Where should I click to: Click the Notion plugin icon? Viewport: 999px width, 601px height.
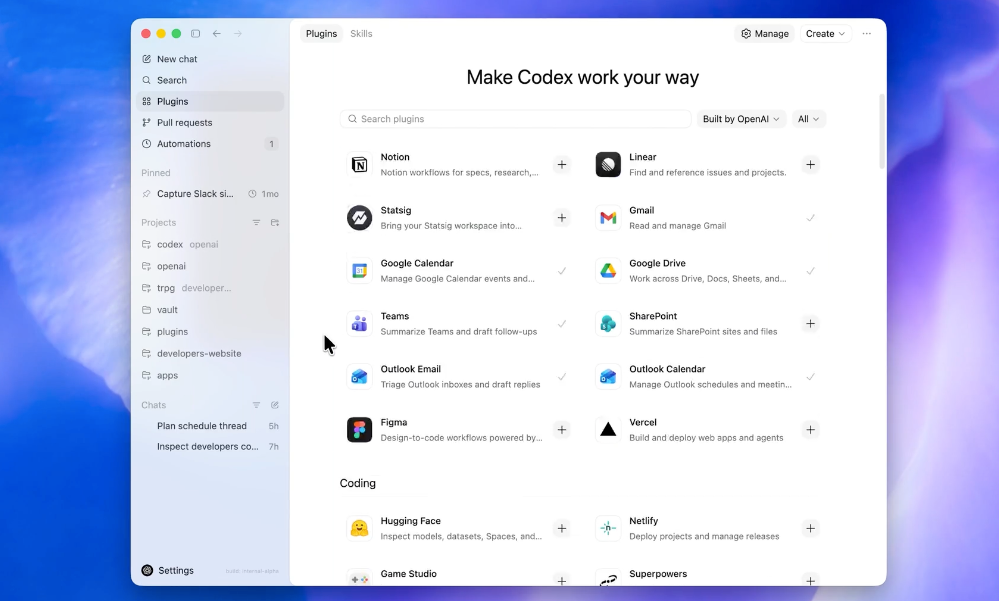tap(359, 165)
